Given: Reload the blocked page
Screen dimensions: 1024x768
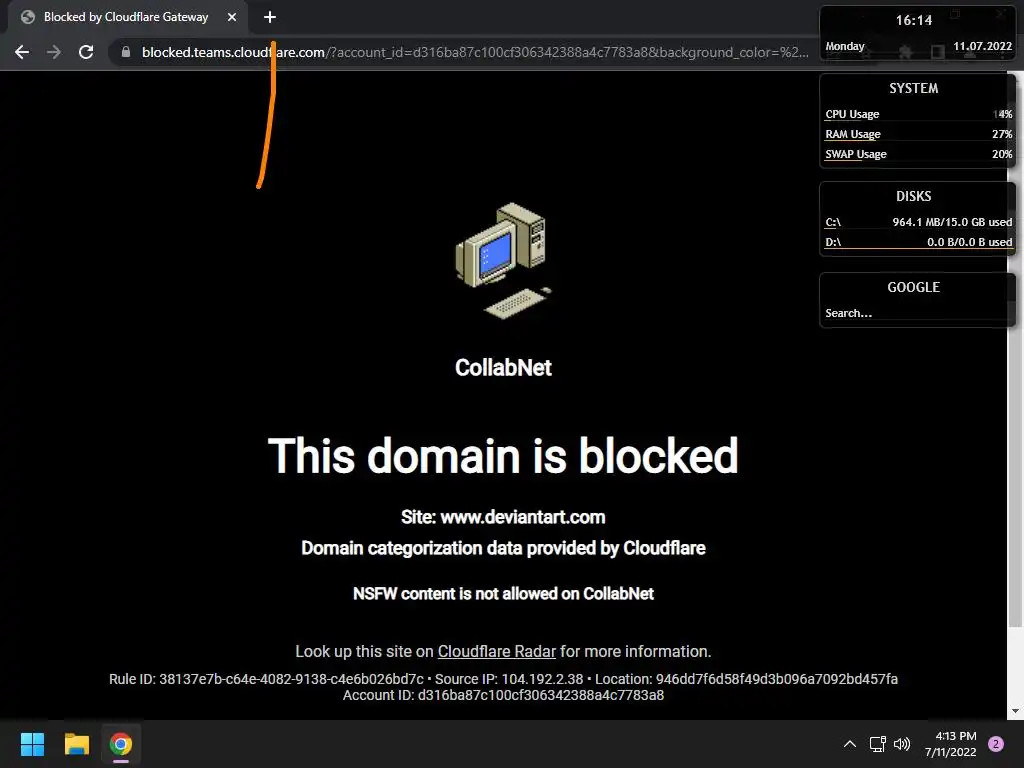Looking at the screenshot, I should (x=86, y=52).
